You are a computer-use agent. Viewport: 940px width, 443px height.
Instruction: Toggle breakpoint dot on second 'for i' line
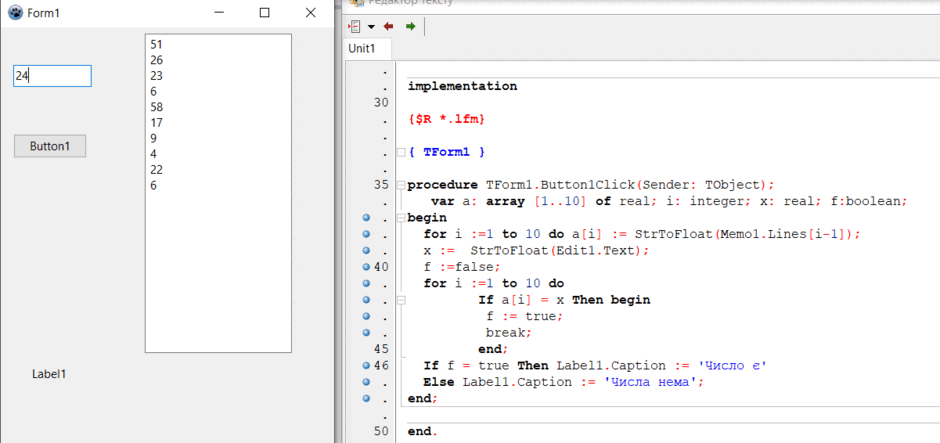[366, 283]
